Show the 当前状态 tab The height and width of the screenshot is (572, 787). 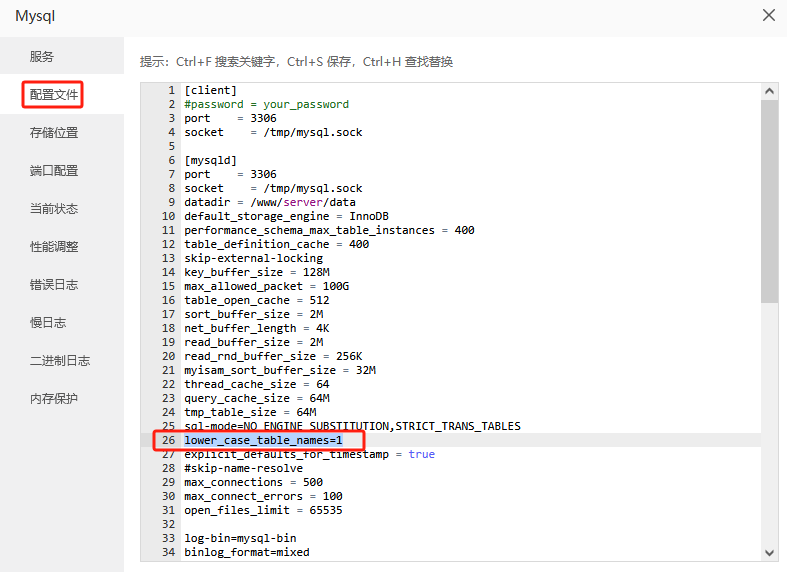point(54,208)
